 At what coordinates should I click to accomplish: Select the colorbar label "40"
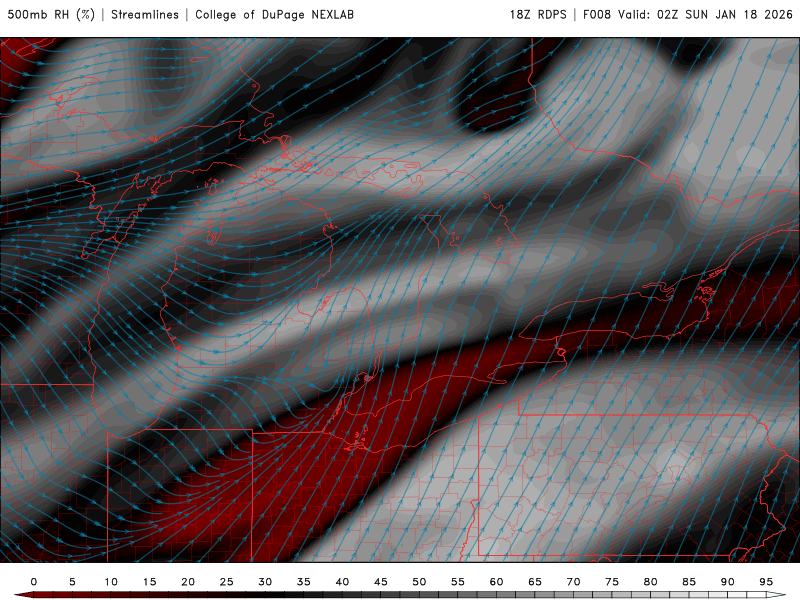pos(342,582)
